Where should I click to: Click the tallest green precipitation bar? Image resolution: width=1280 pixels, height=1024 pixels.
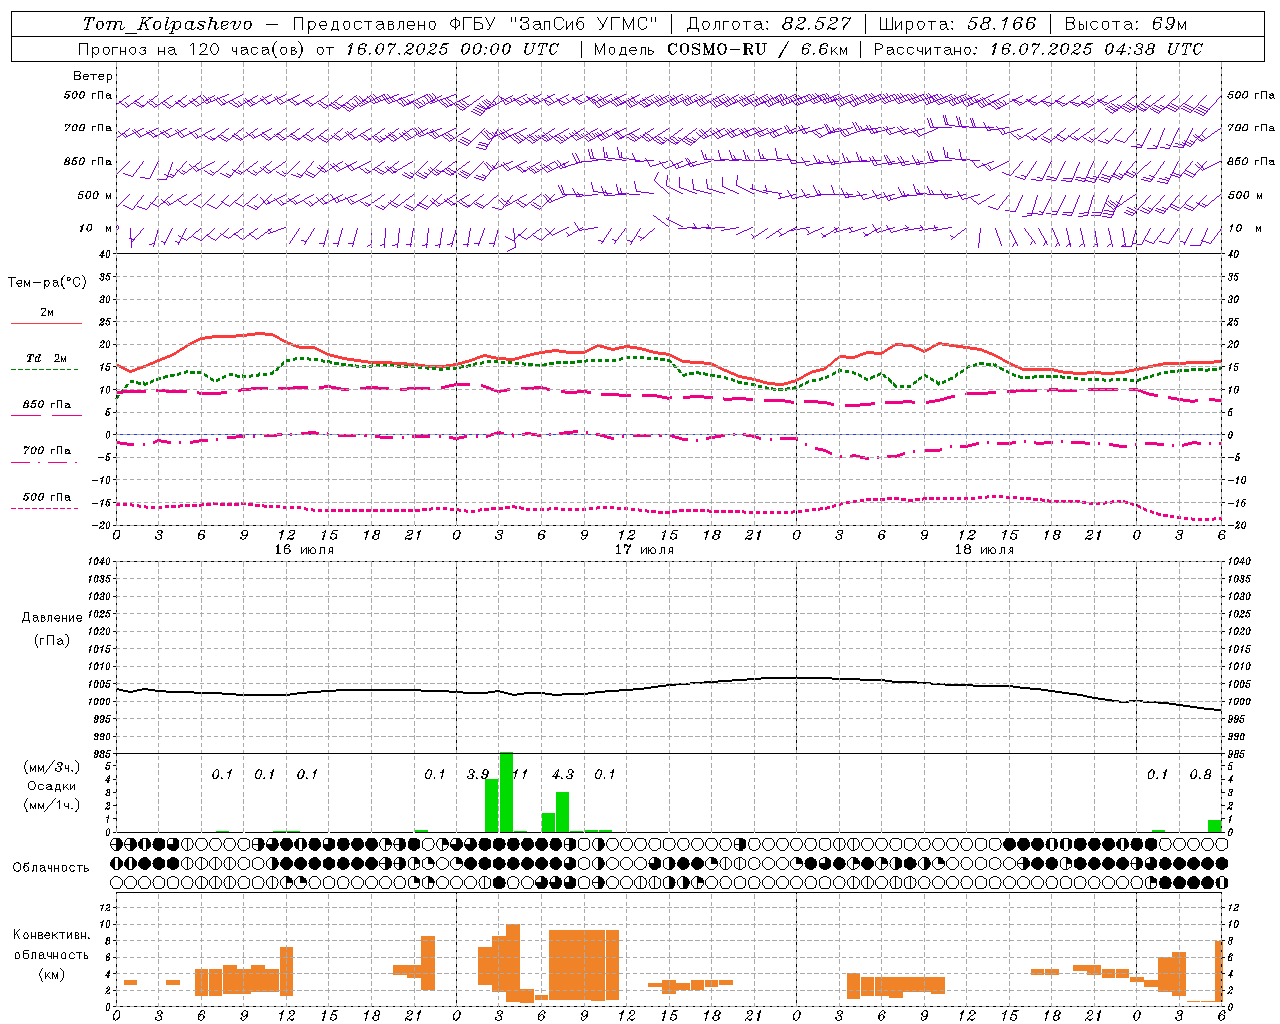click(506, 792)
